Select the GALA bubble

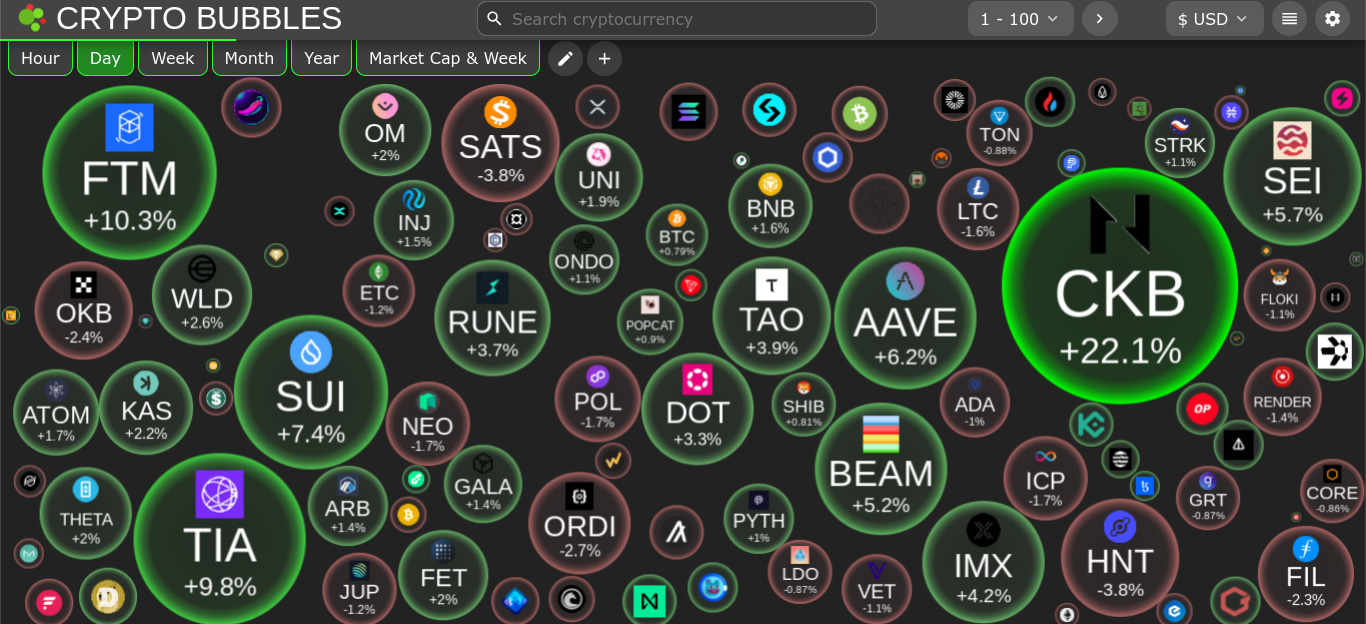pyautogui.click(x=483, y=484)
